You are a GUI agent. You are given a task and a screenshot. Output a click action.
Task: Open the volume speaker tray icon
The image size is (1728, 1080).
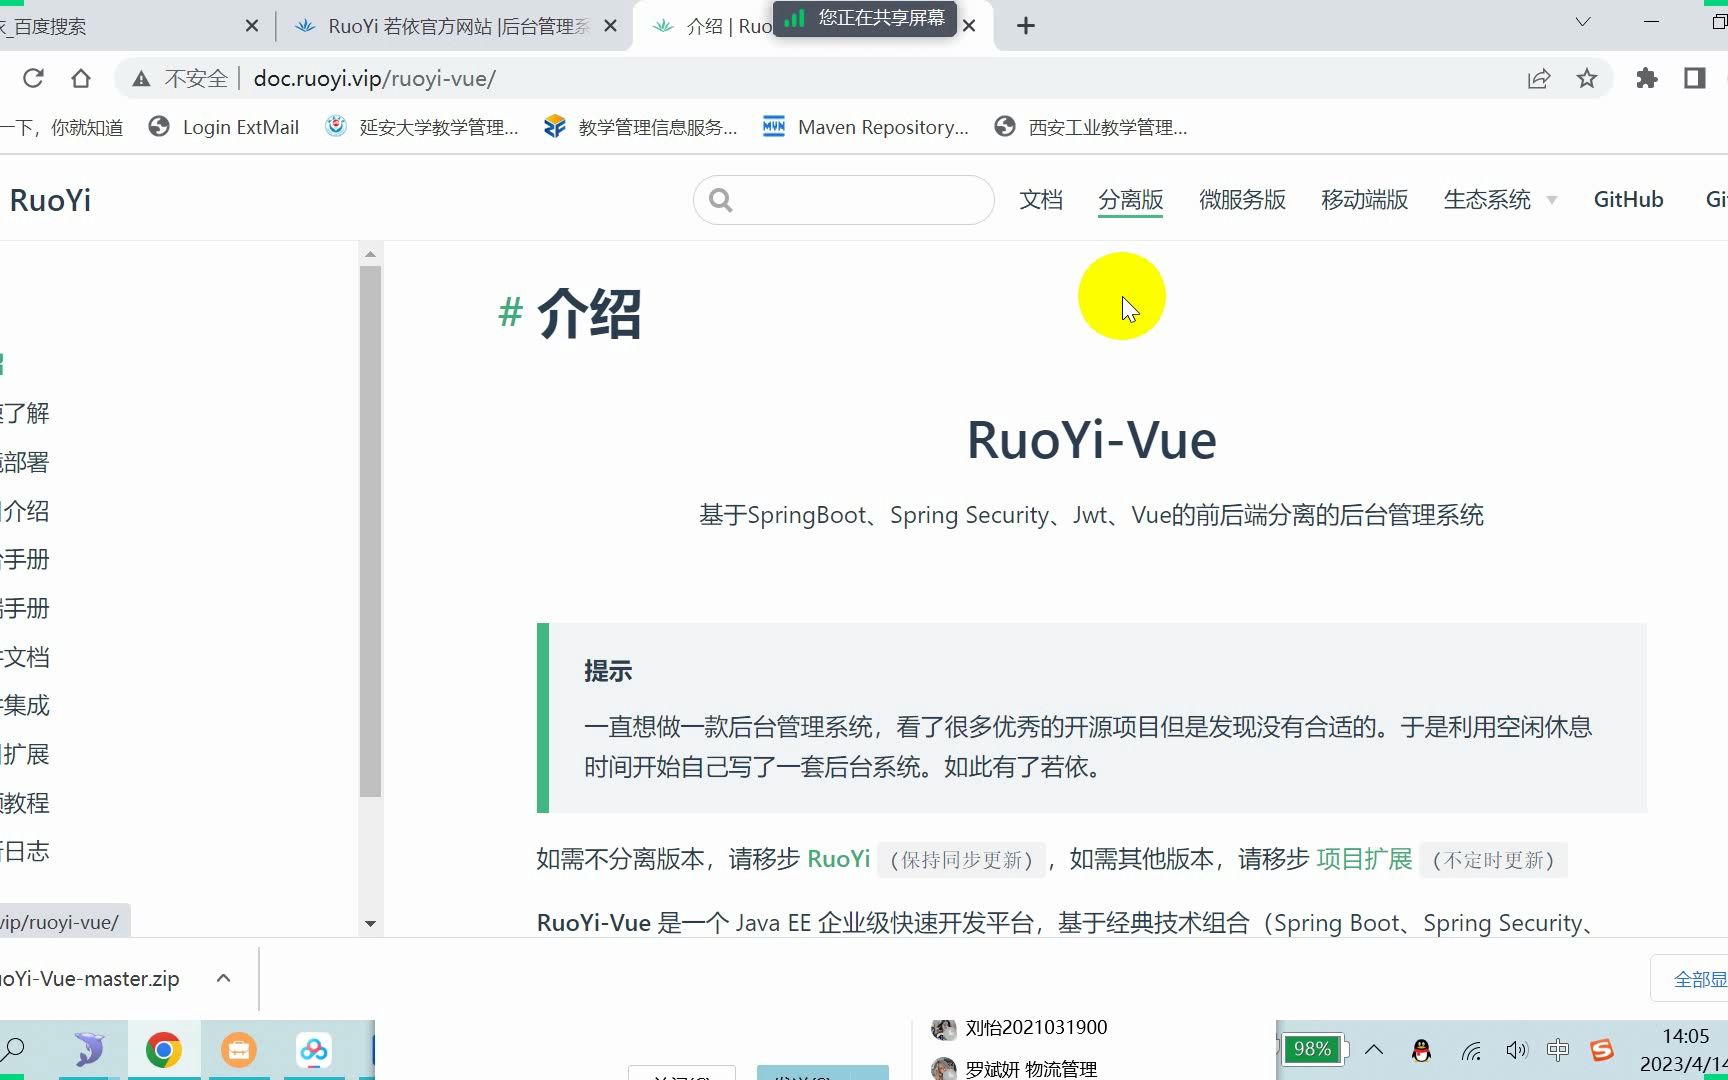coord(1517,1050)
